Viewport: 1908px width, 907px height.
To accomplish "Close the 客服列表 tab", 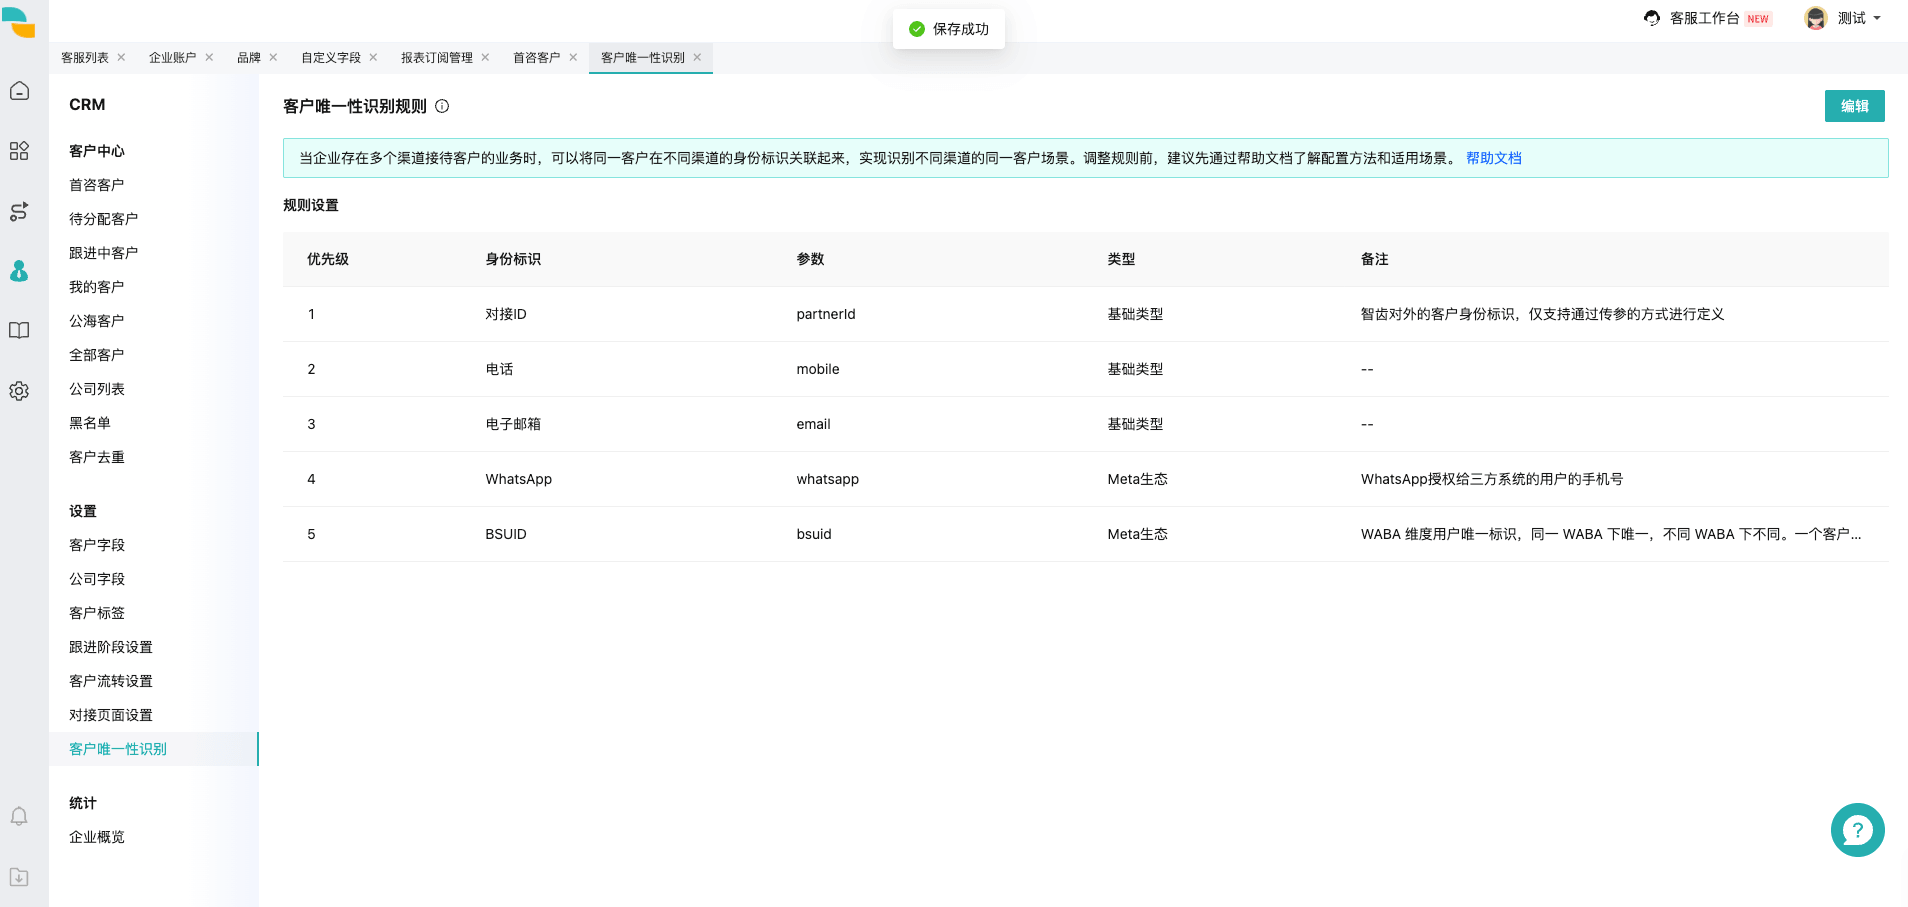I will tap(121, 57).
